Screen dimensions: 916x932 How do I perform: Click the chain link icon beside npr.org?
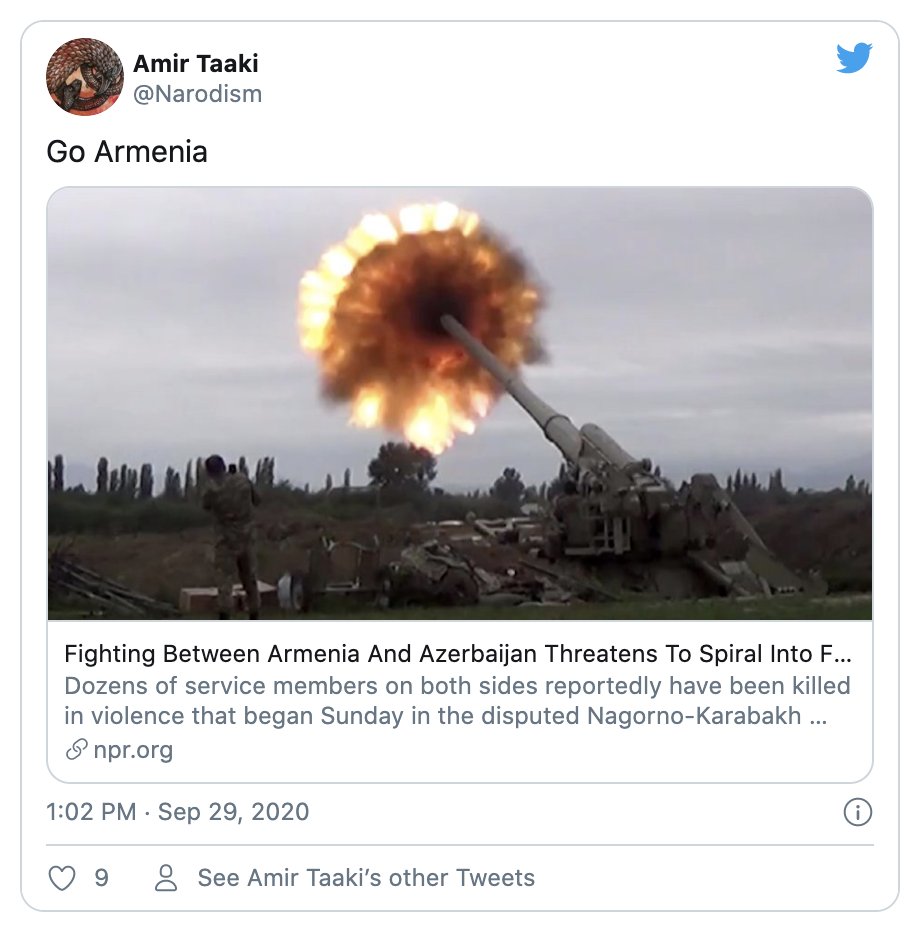coord(76,750)
